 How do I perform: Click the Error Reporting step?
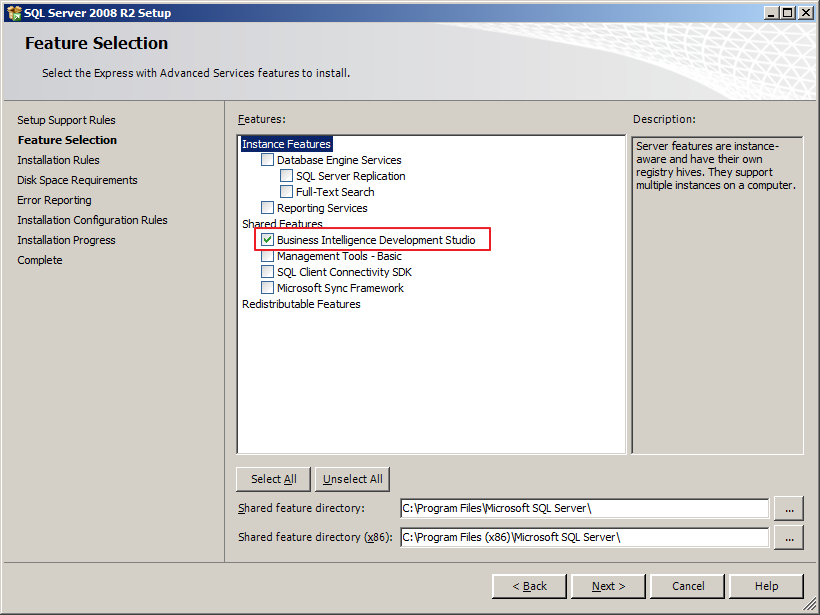(x=54, y=200)
